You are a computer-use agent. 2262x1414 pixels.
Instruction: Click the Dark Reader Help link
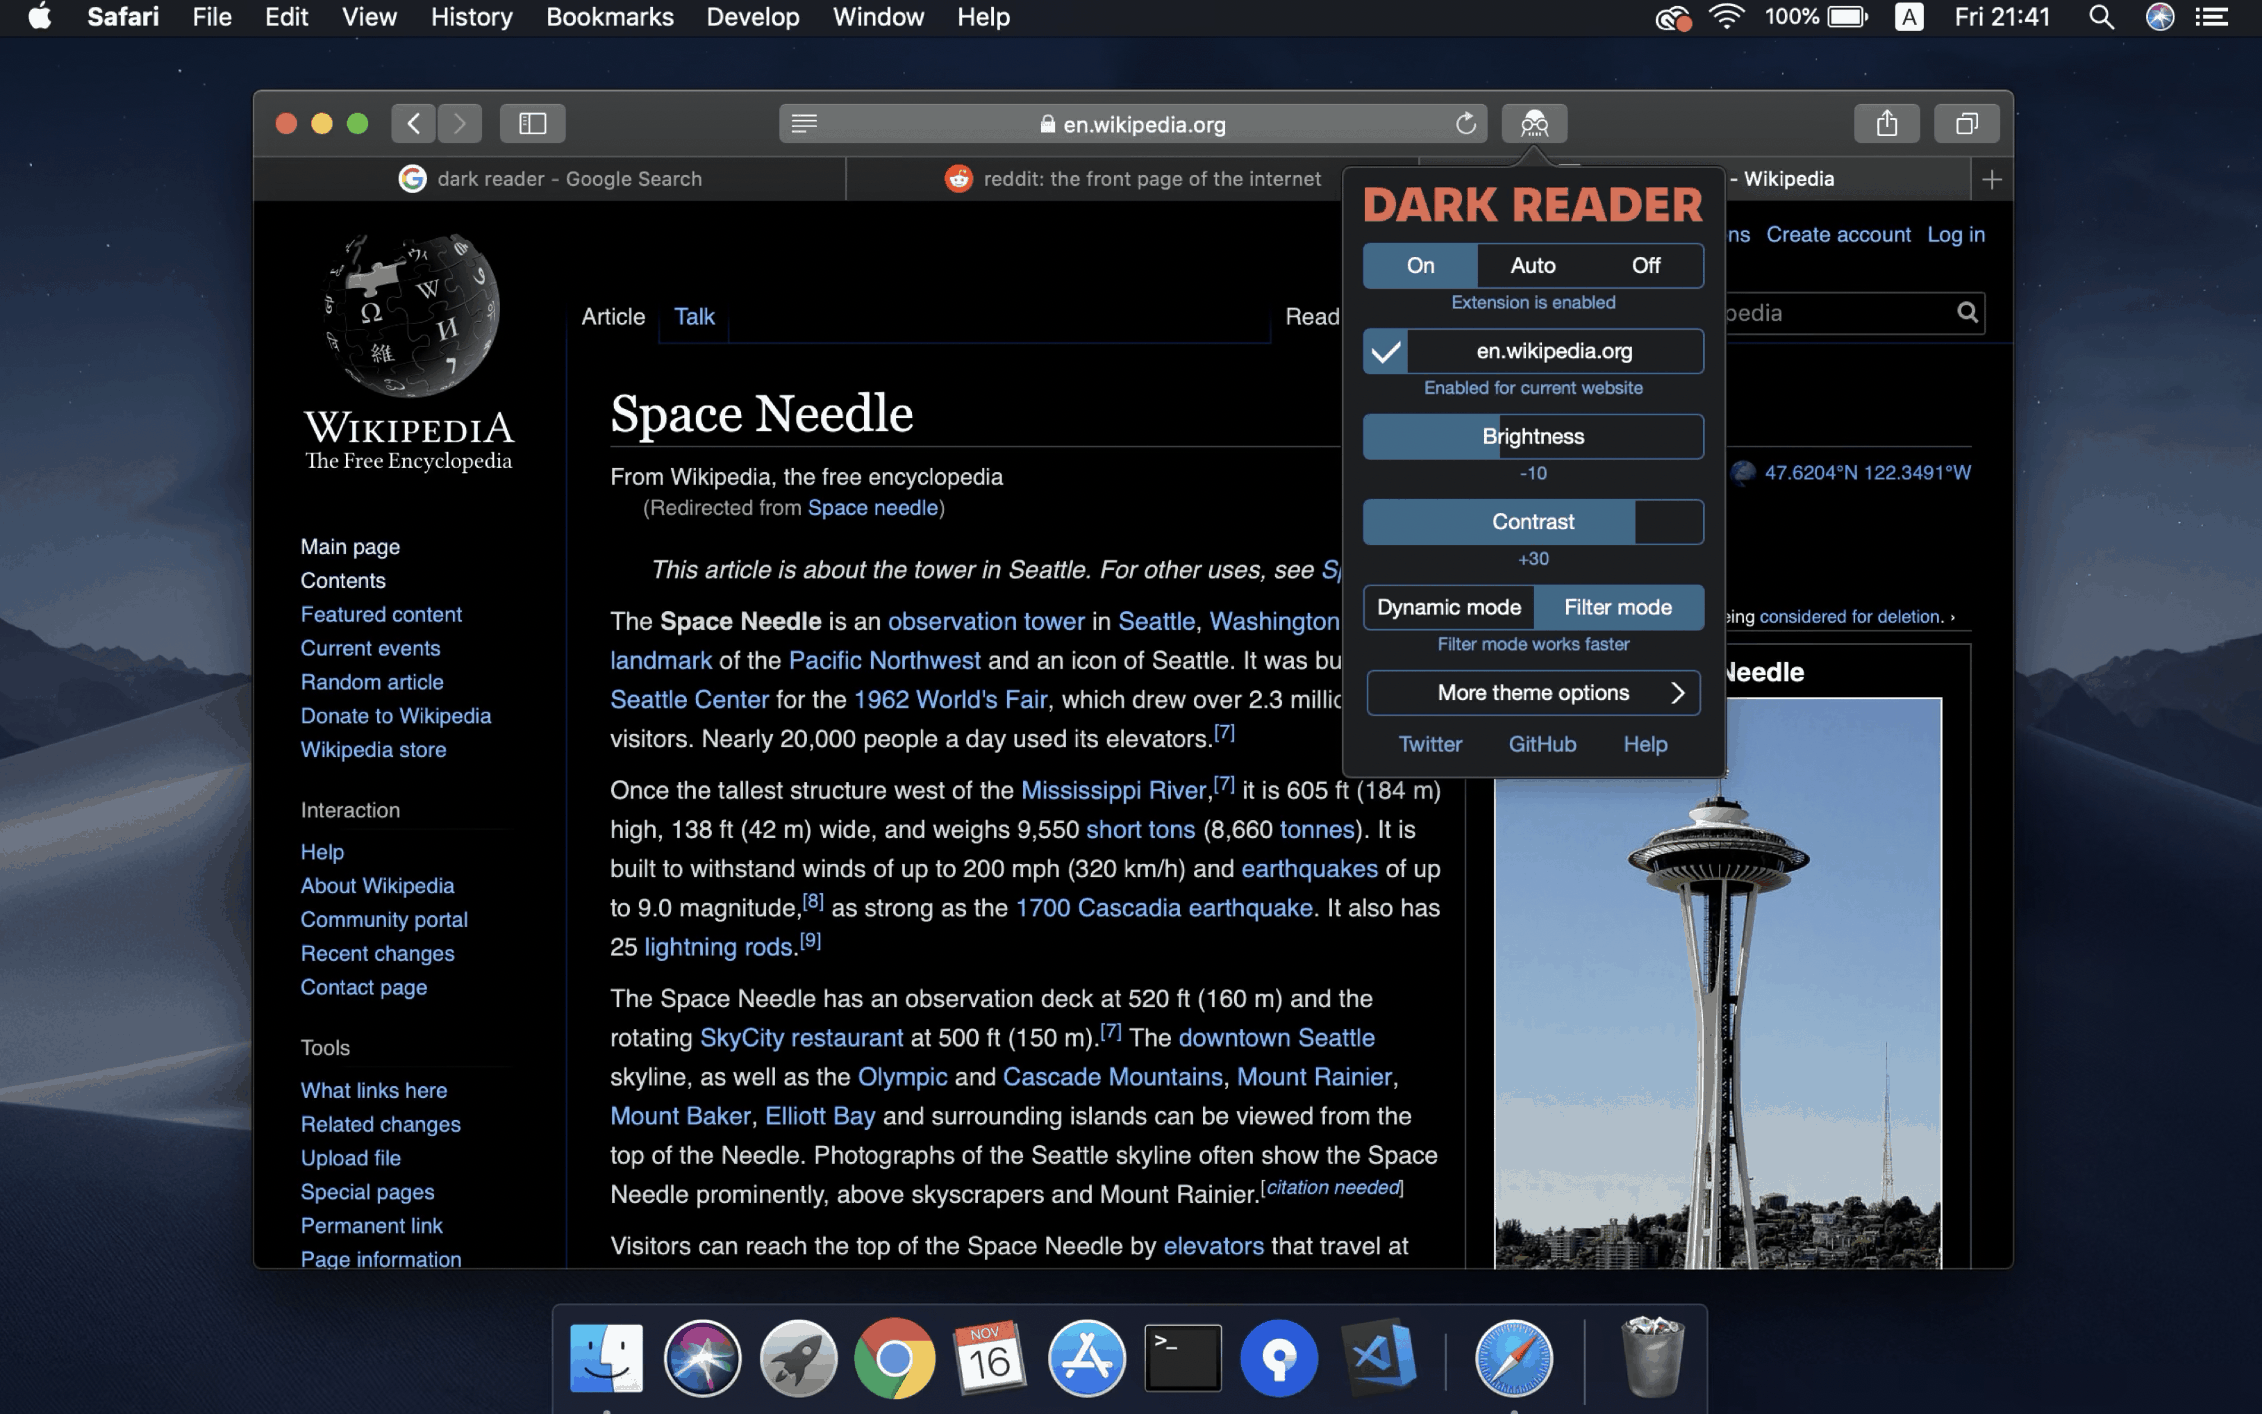click(x=1645, y=744)
